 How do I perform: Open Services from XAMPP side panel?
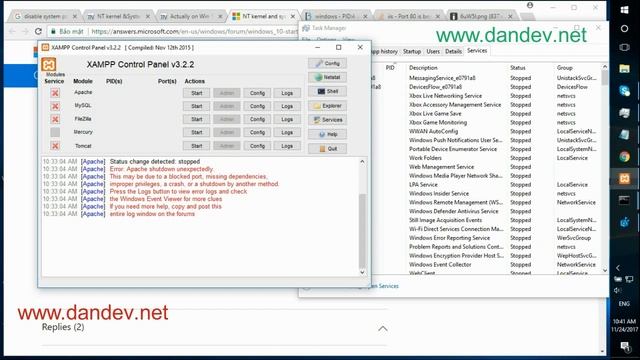pos(327,120)
